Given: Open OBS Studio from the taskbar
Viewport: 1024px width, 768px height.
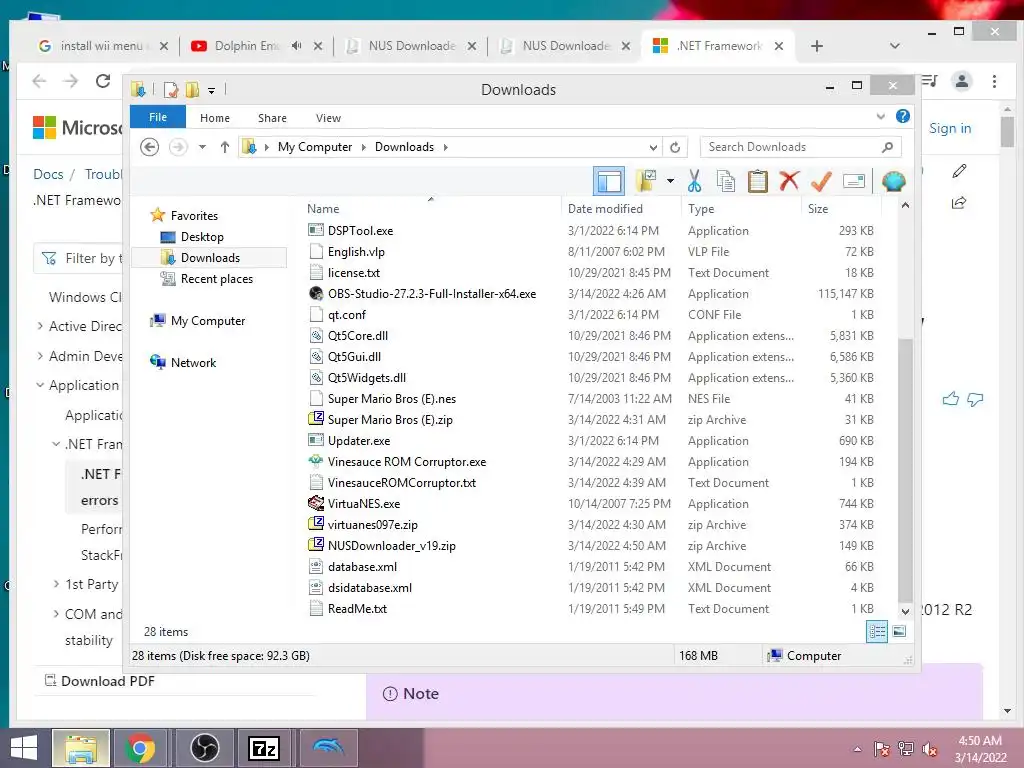Looking at the screenshot, I should [x=204, y=748].
